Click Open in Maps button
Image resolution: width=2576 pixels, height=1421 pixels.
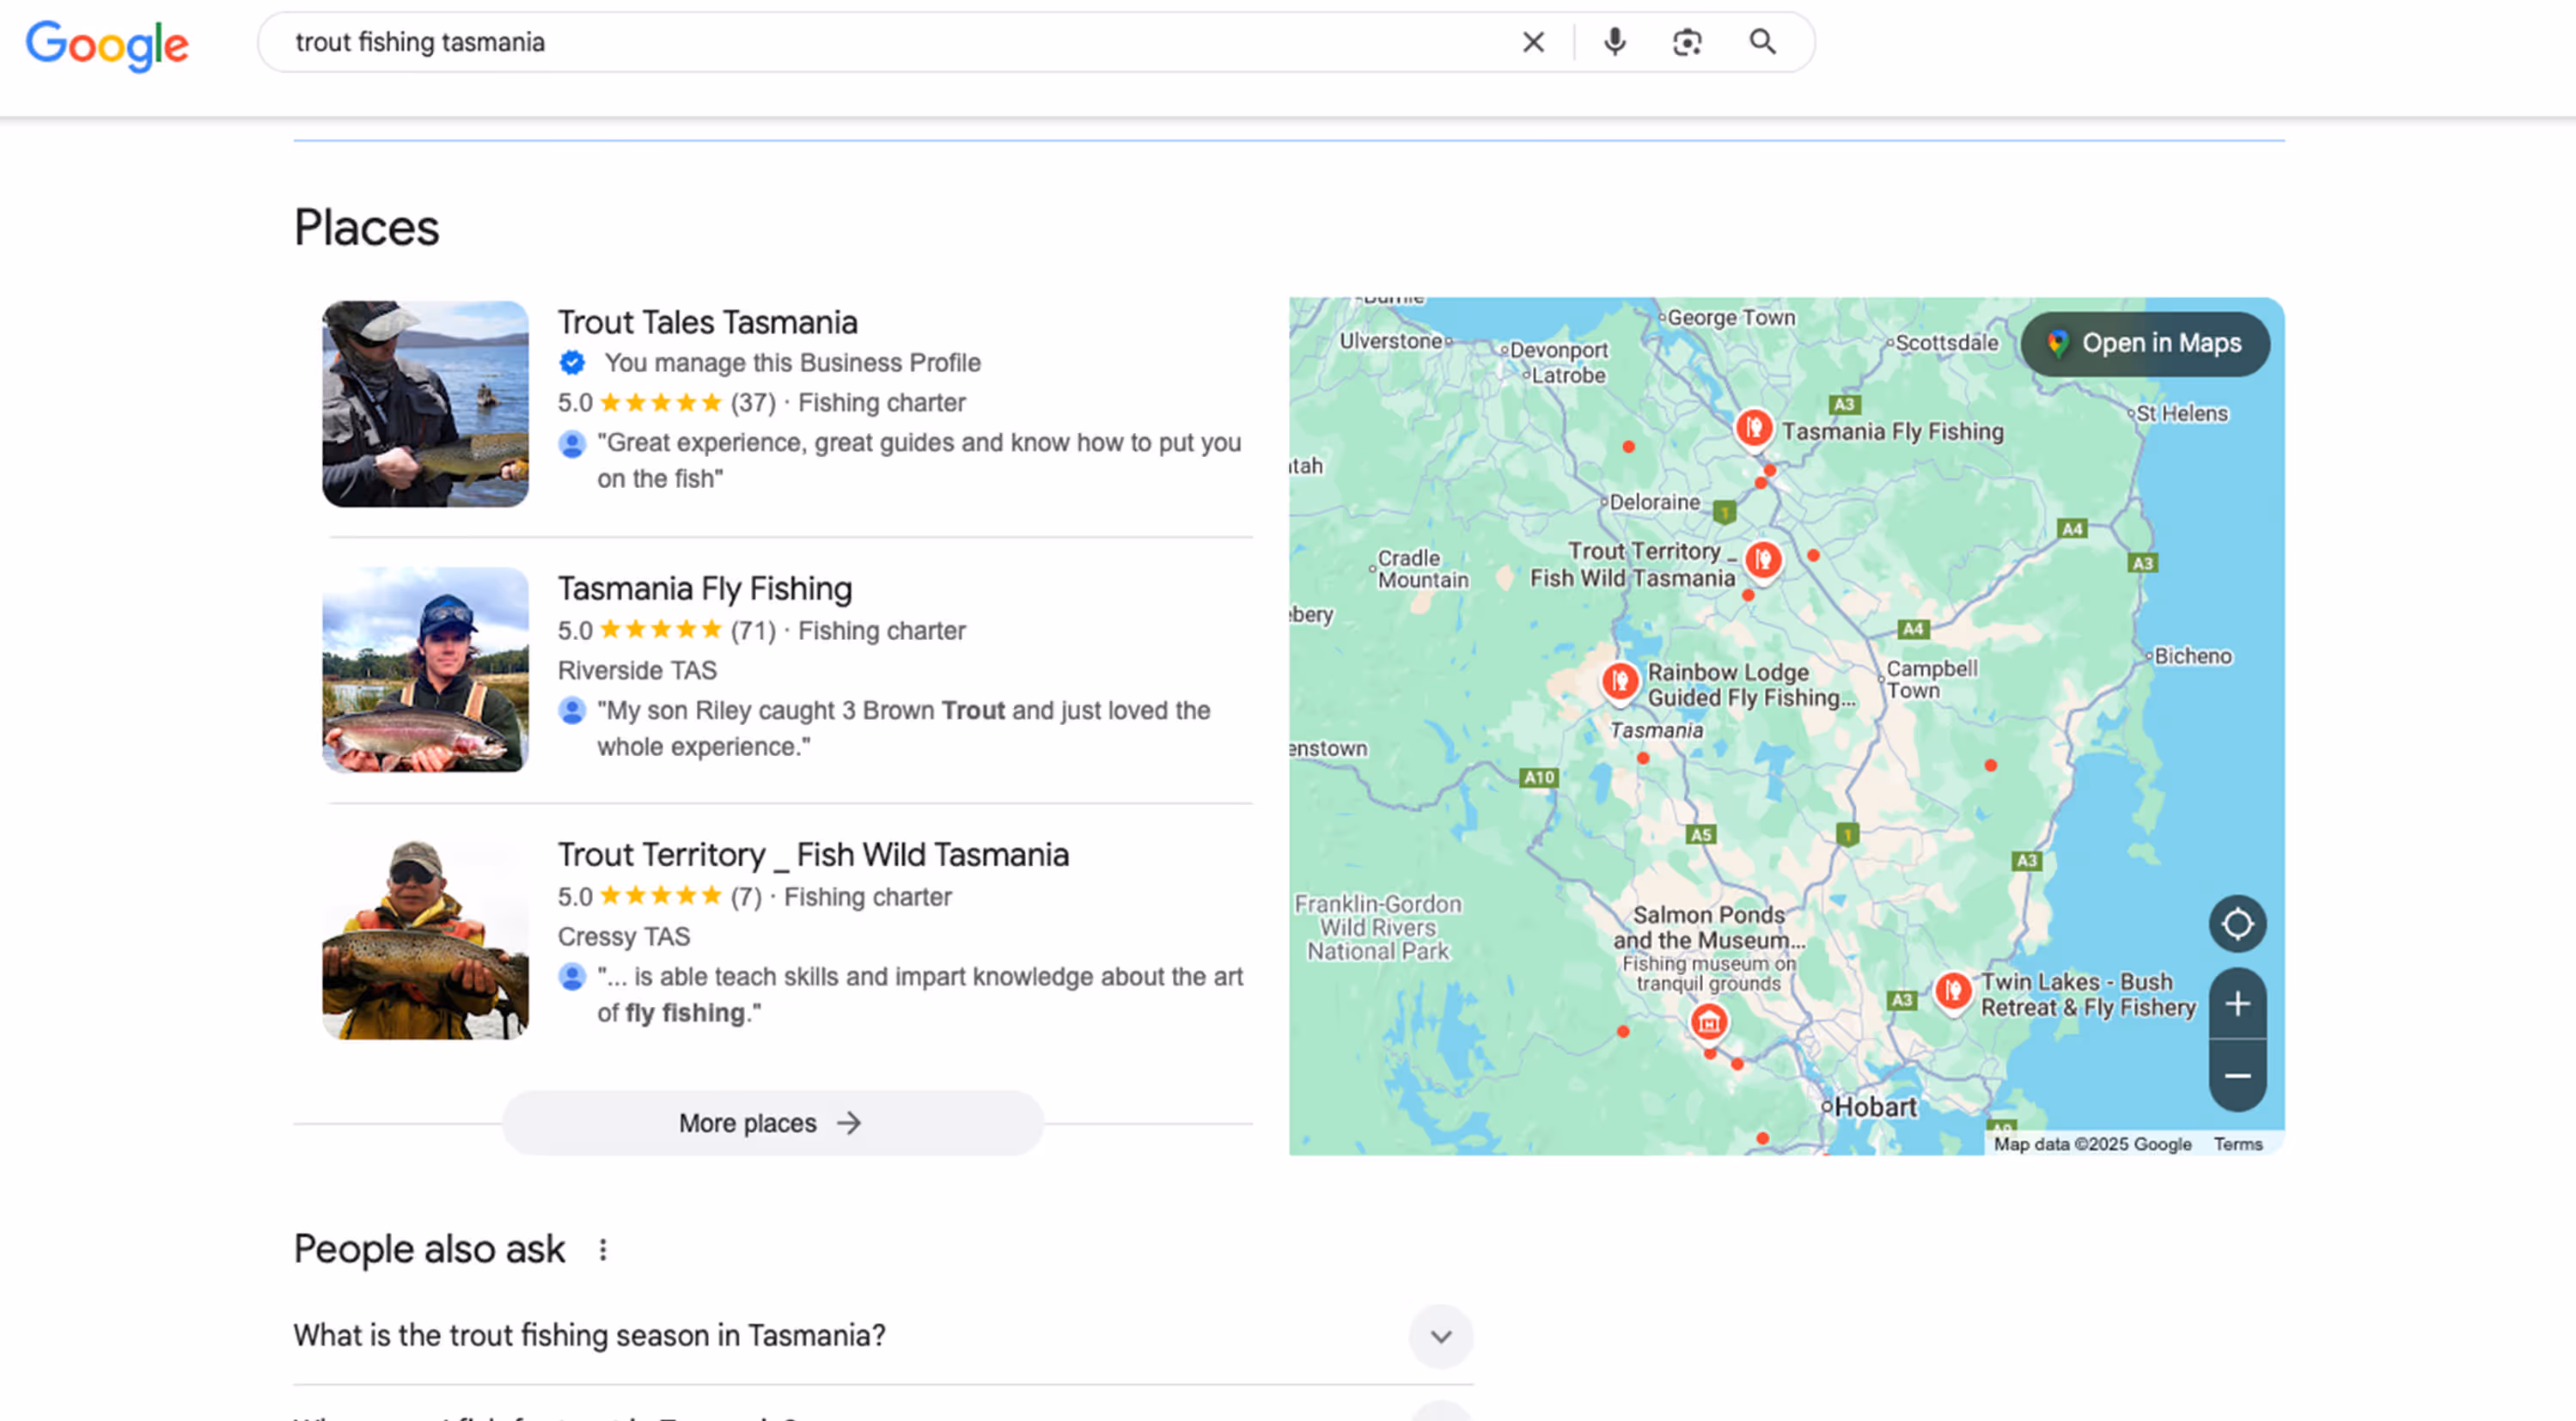pyautogui.click(x=2145, y=343)
